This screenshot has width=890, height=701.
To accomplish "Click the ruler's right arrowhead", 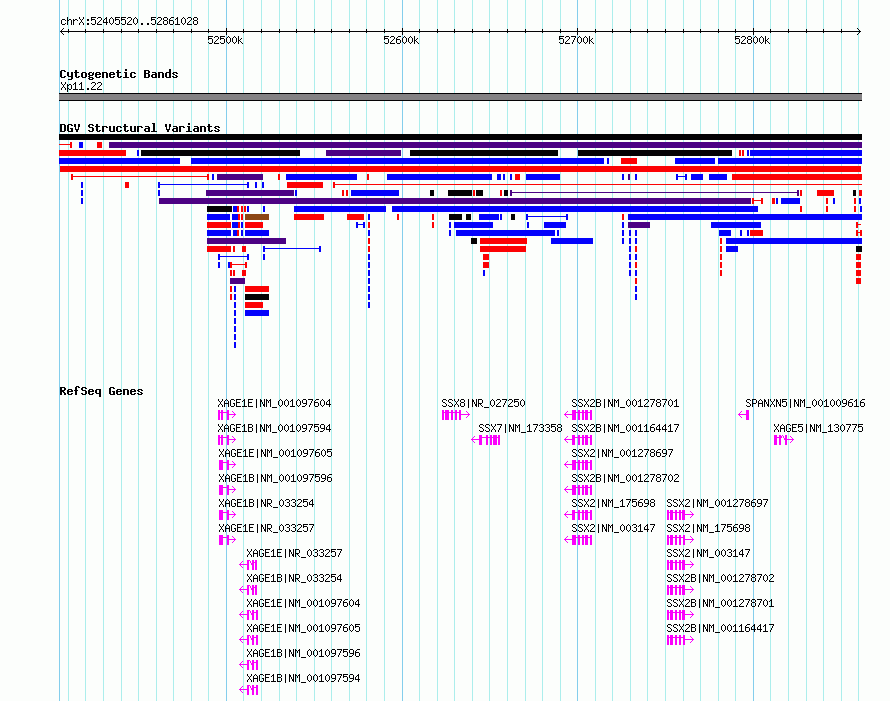I will click(859, 32).
